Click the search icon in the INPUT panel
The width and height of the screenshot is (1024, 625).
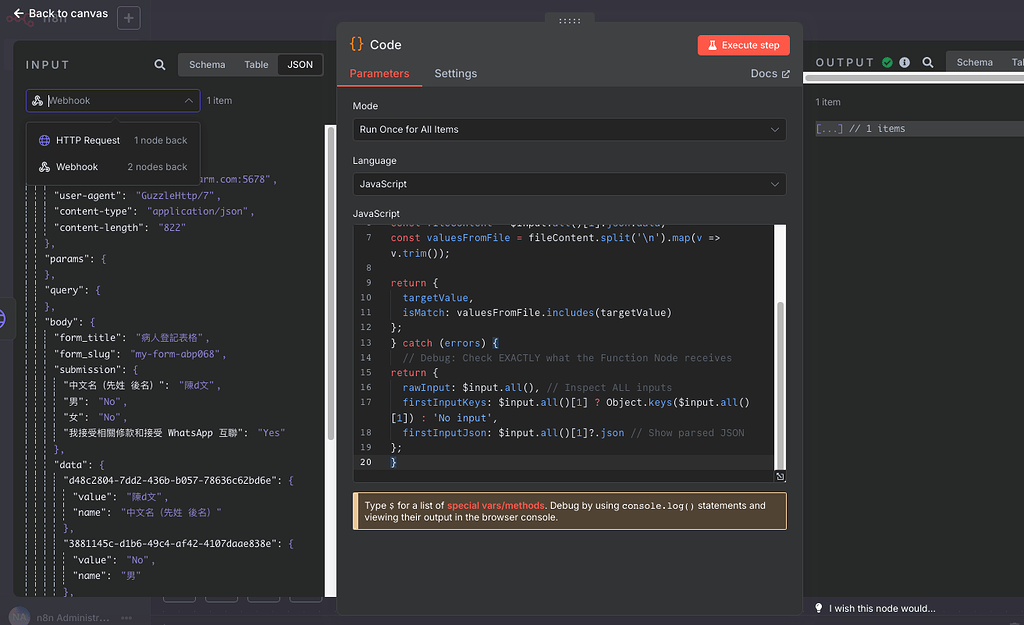coord(159,64)
